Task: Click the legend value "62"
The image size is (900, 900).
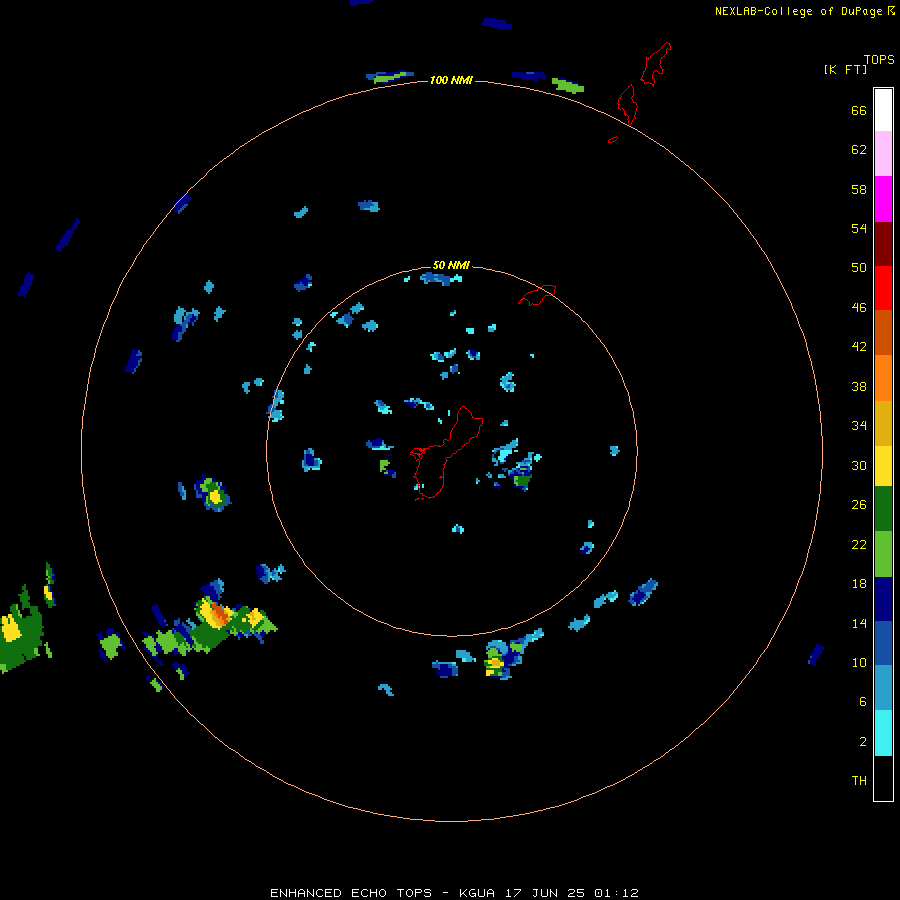Action: coord(859,150)
